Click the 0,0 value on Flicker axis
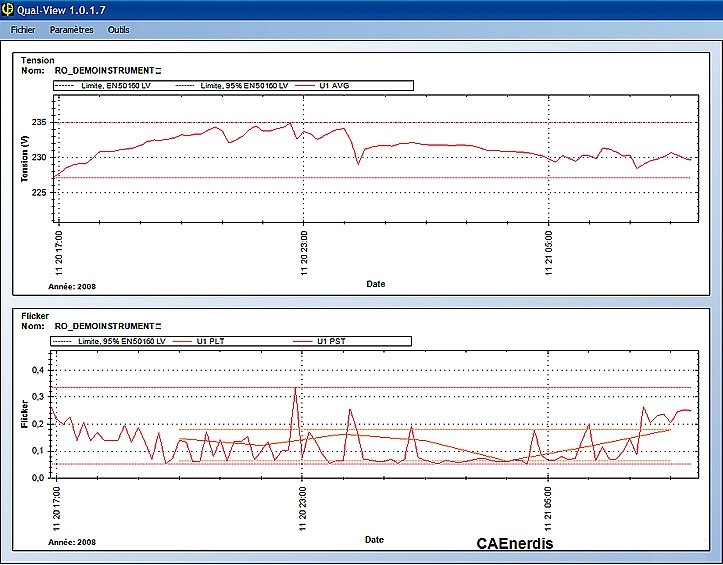Screen dimensions: 723x565 click(x=38, y=478)
